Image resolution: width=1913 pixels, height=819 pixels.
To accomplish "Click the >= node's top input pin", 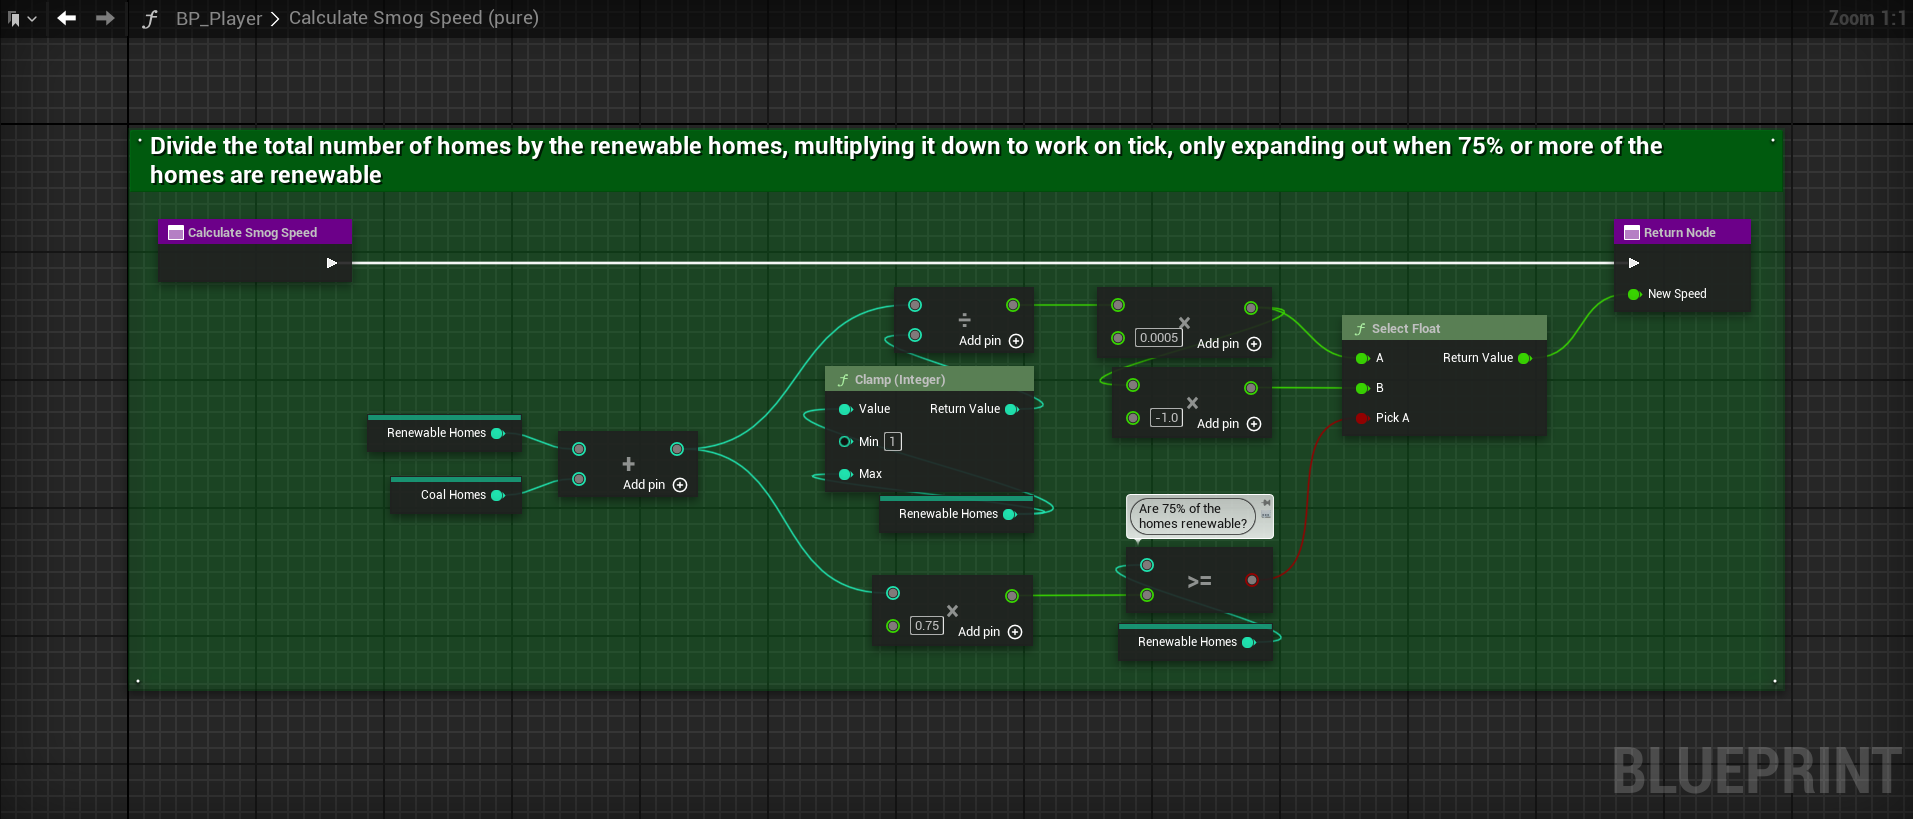I will [1147, 565].
